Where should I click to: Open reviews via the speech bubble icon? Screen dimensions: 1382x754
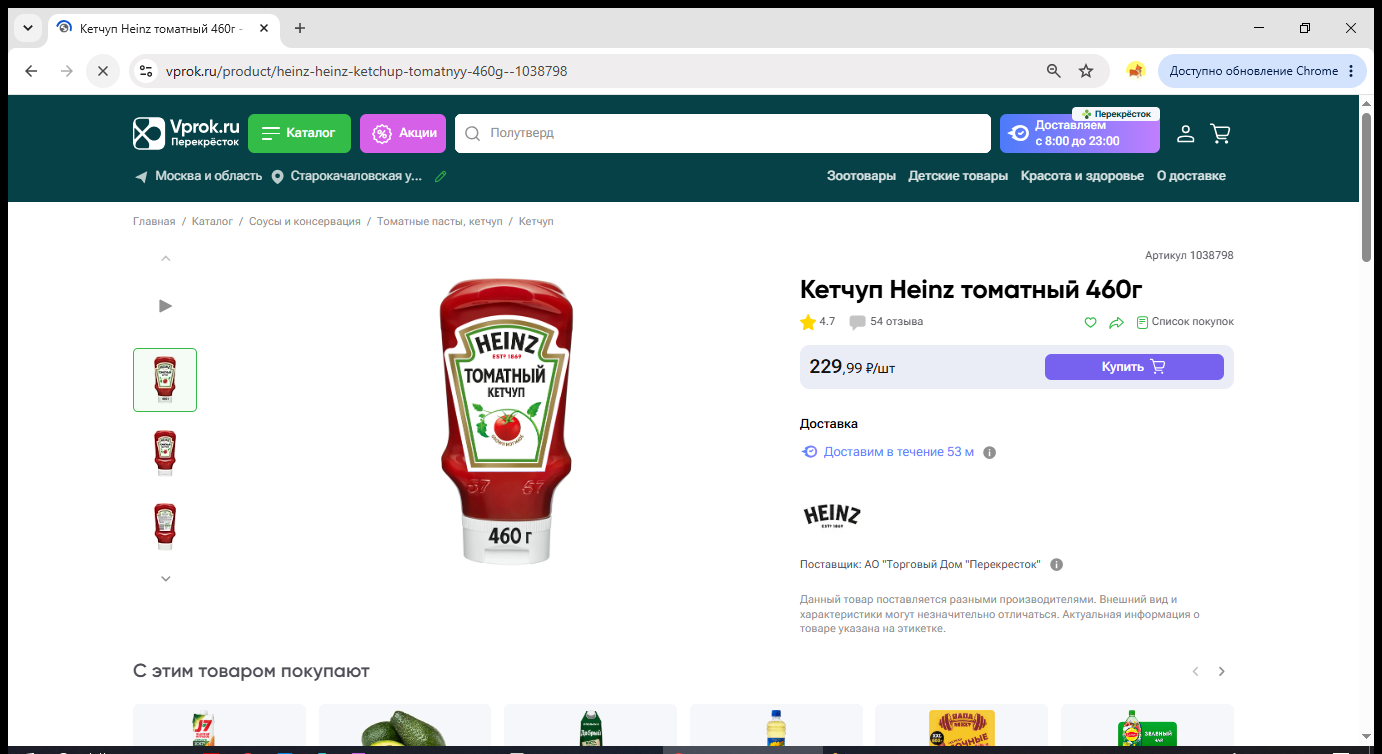coord(857,322)
